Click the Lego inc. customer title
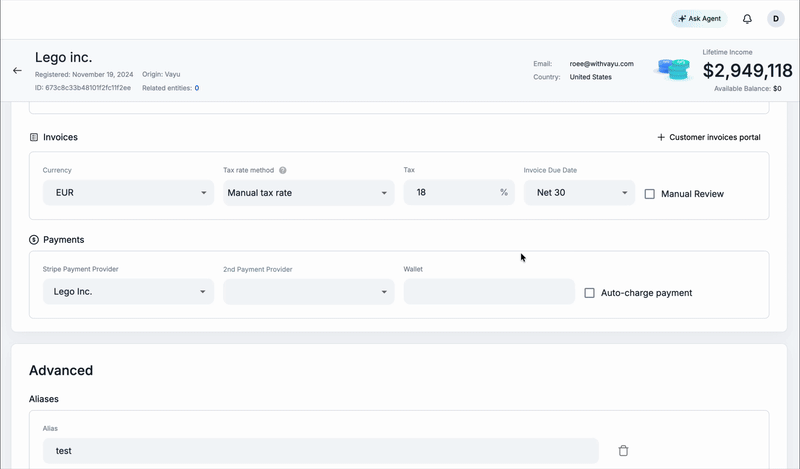Image resolution: width=800 pixels, height=469 pixels. 63,57
